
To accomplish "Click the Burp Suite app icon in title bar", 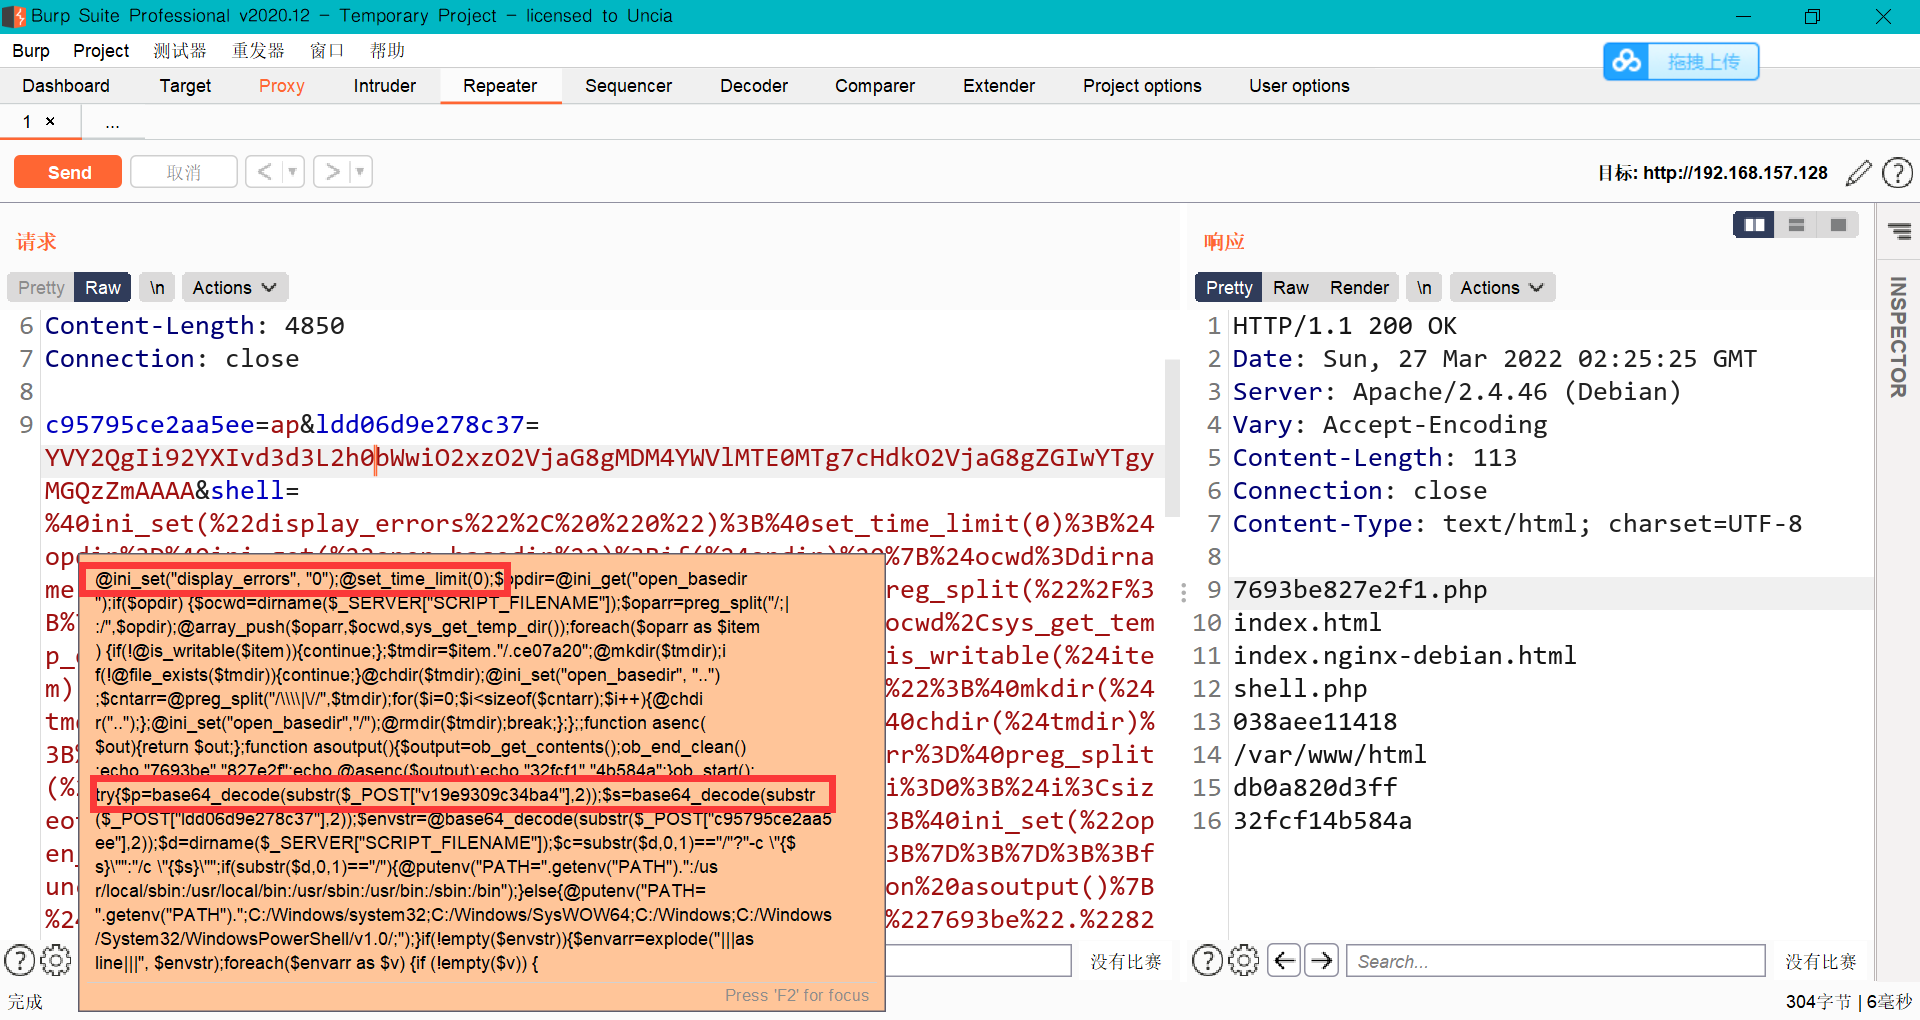I will pyautogui.click(x=14, y=16).
